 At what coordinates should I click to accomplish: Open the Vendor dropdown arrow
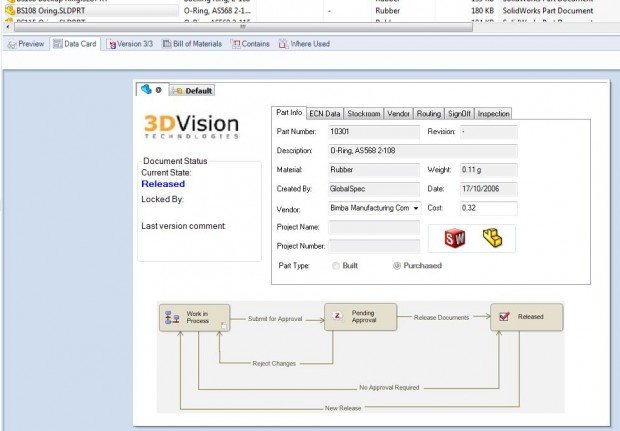[x=416, y=208]
